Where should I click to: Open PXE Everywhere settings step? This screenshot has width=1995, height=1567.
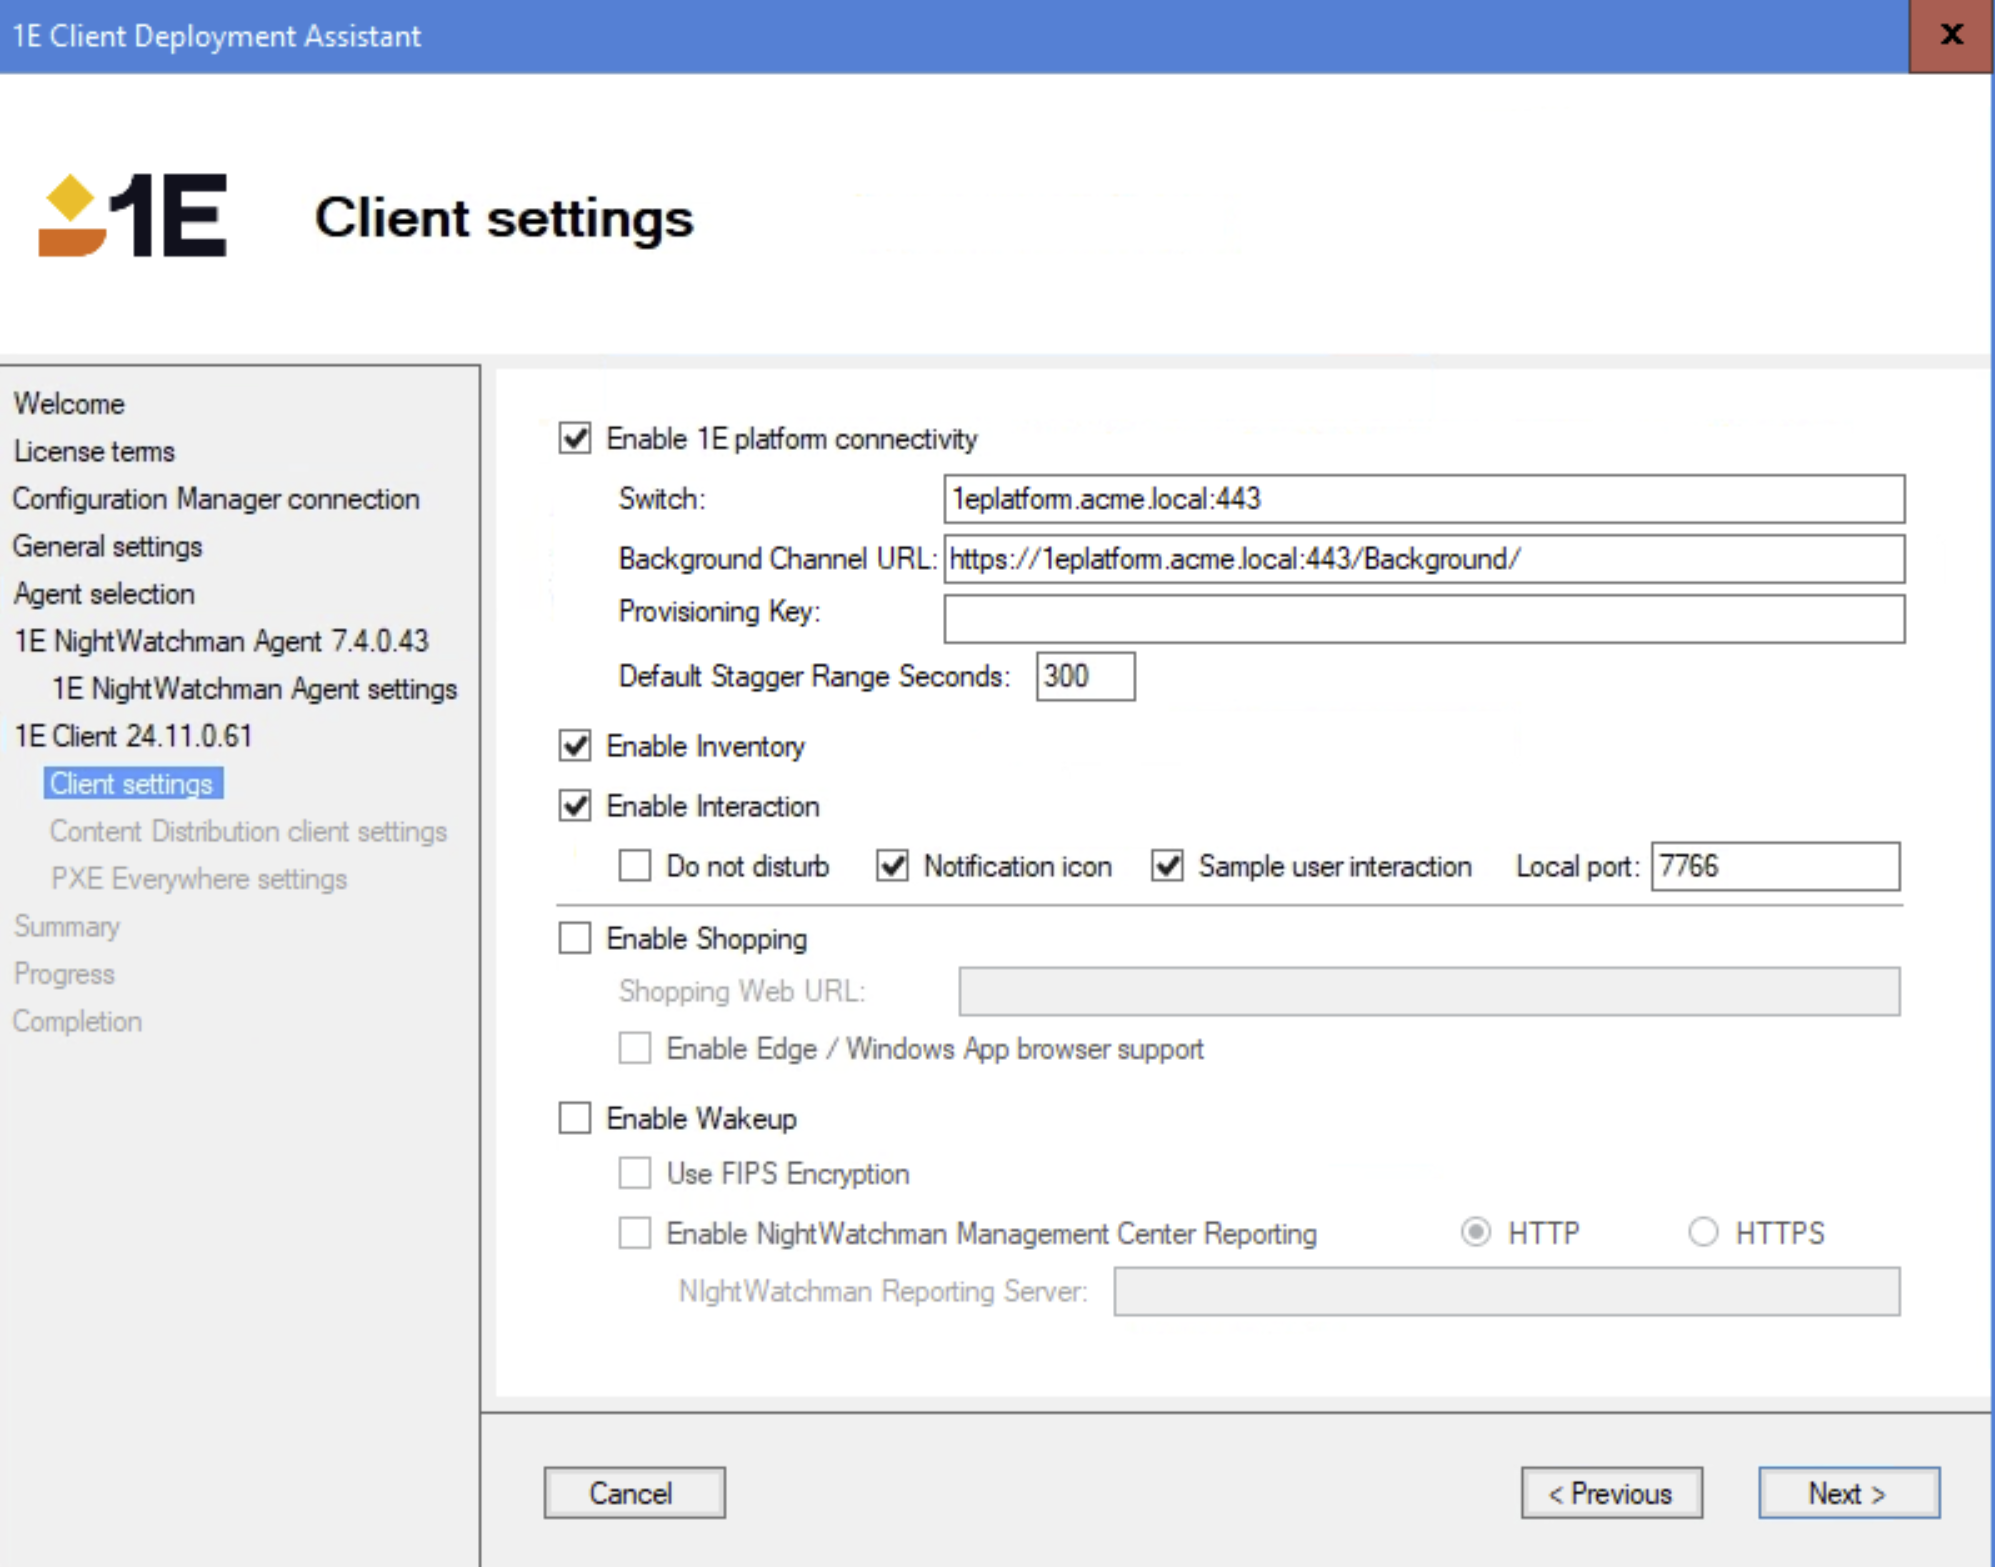click(x=199, y=879)
